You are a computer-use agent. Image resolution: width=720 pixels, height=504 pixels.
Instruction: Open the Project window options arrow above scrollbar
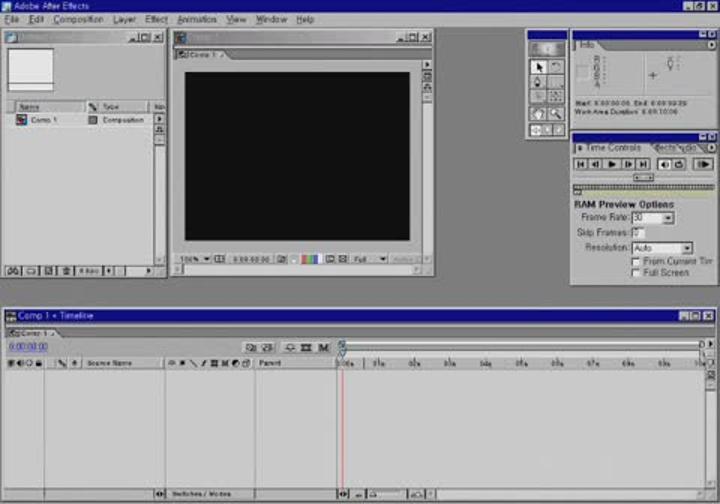(x=159, y=118)
